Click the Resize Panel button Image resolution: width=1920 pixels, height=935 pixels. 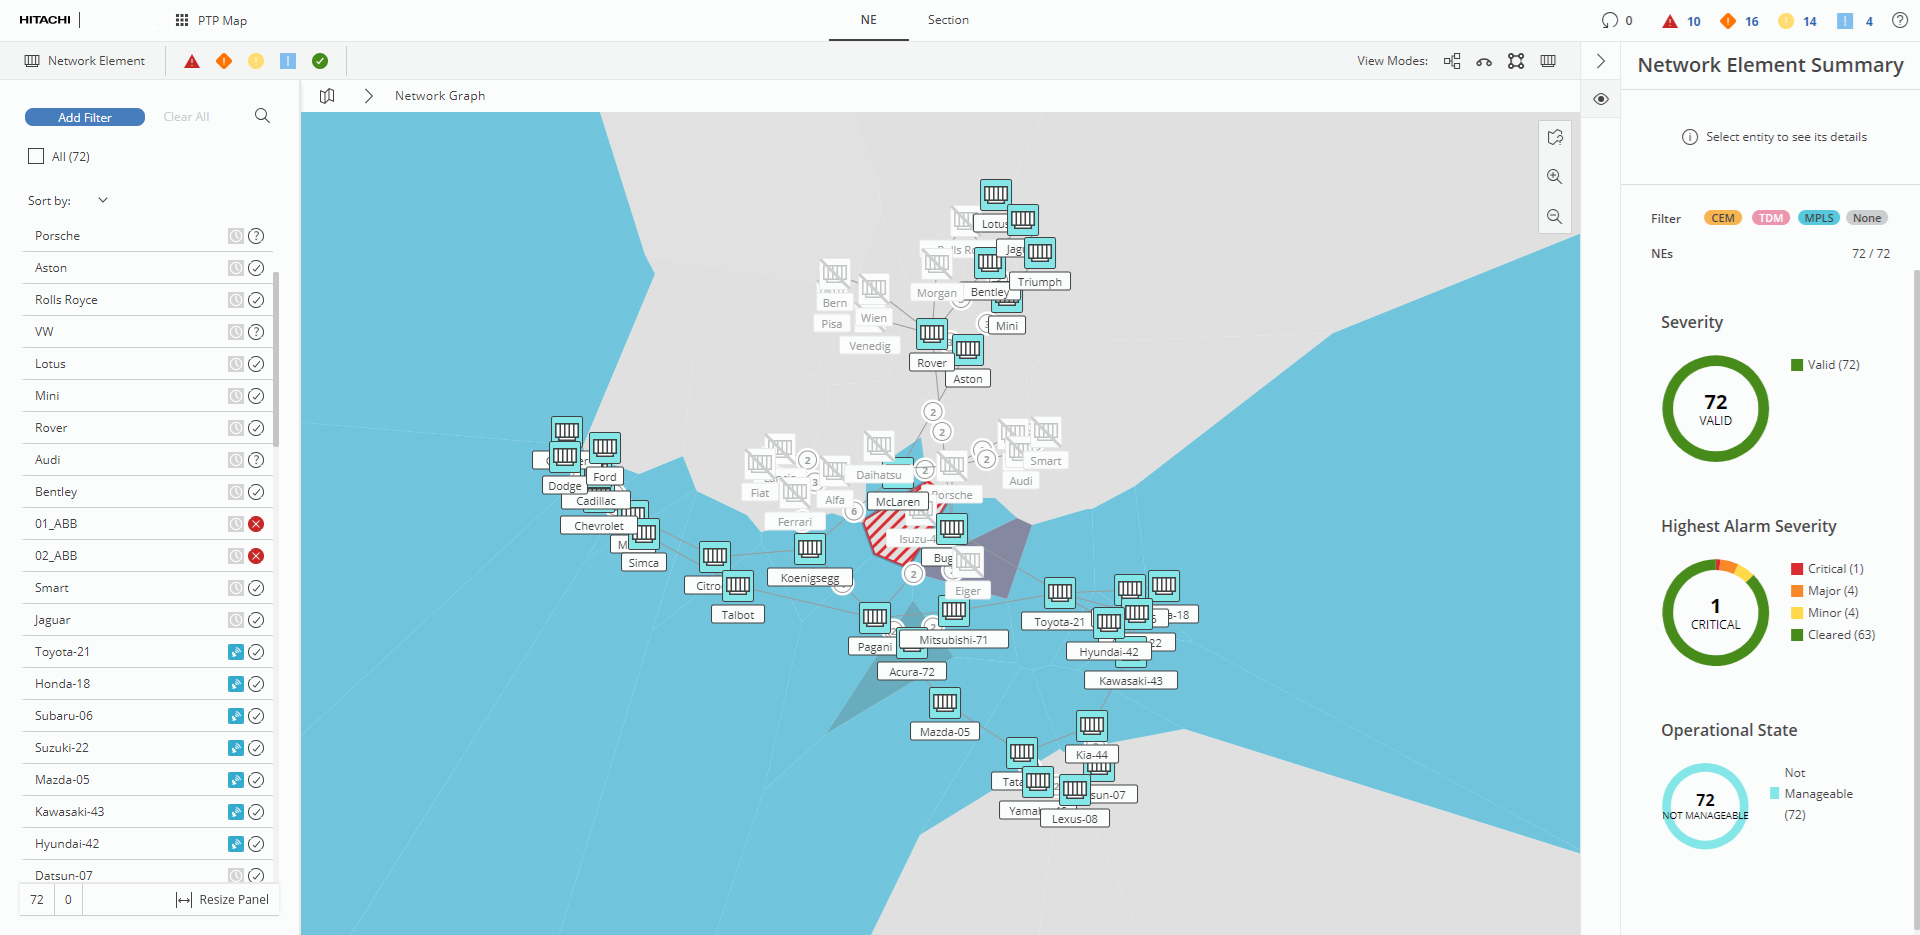[x=222, y=899]
